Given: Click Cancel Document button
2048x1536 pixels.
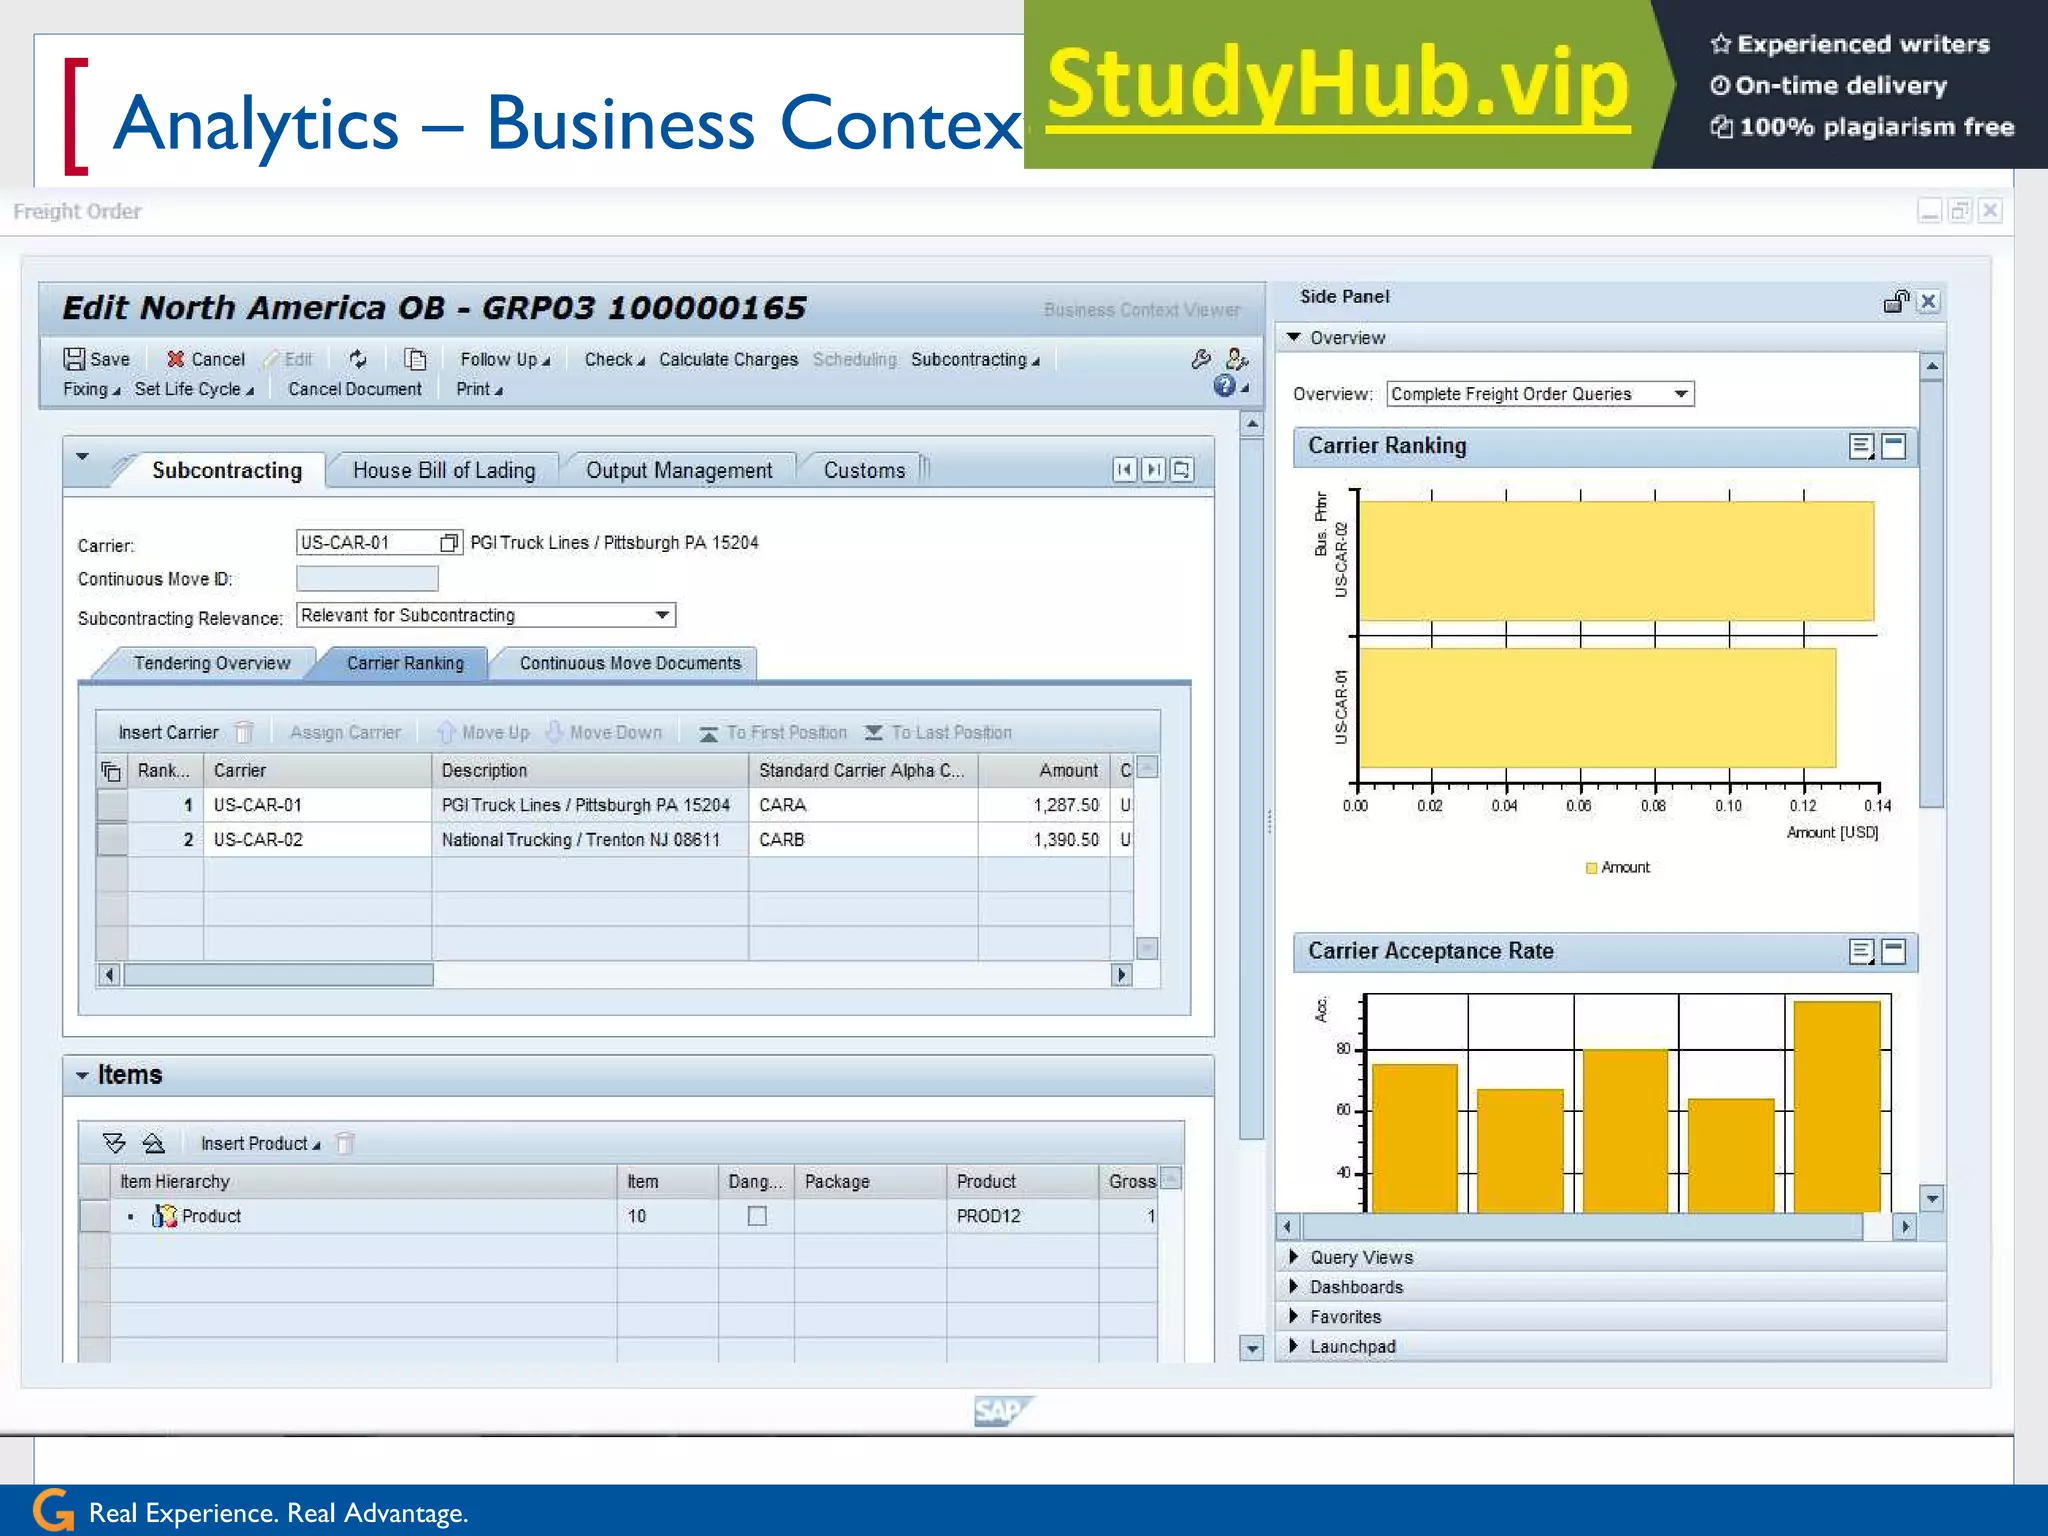Looking at the screenshot, I should click(x=355, y=389).
